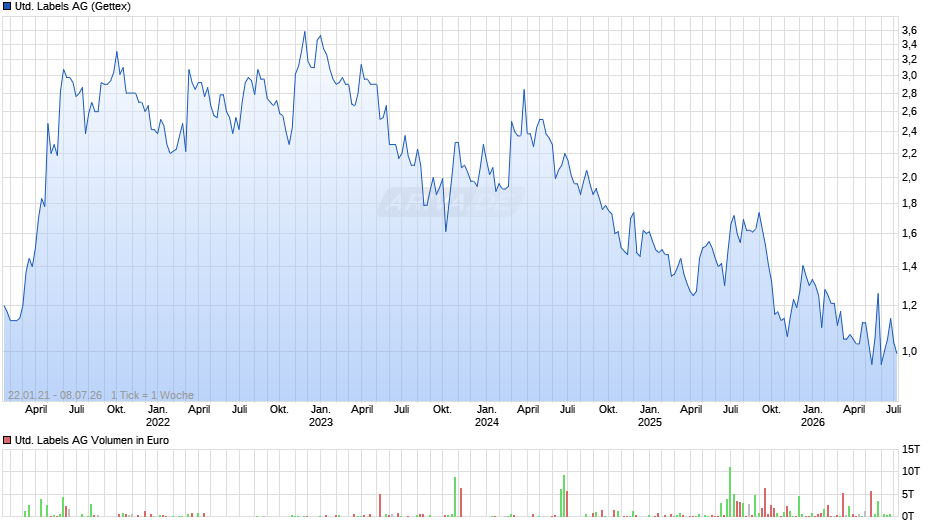Click the 1,2 price axis label
This screenshot has height=526, width=940.
[909, 305]
